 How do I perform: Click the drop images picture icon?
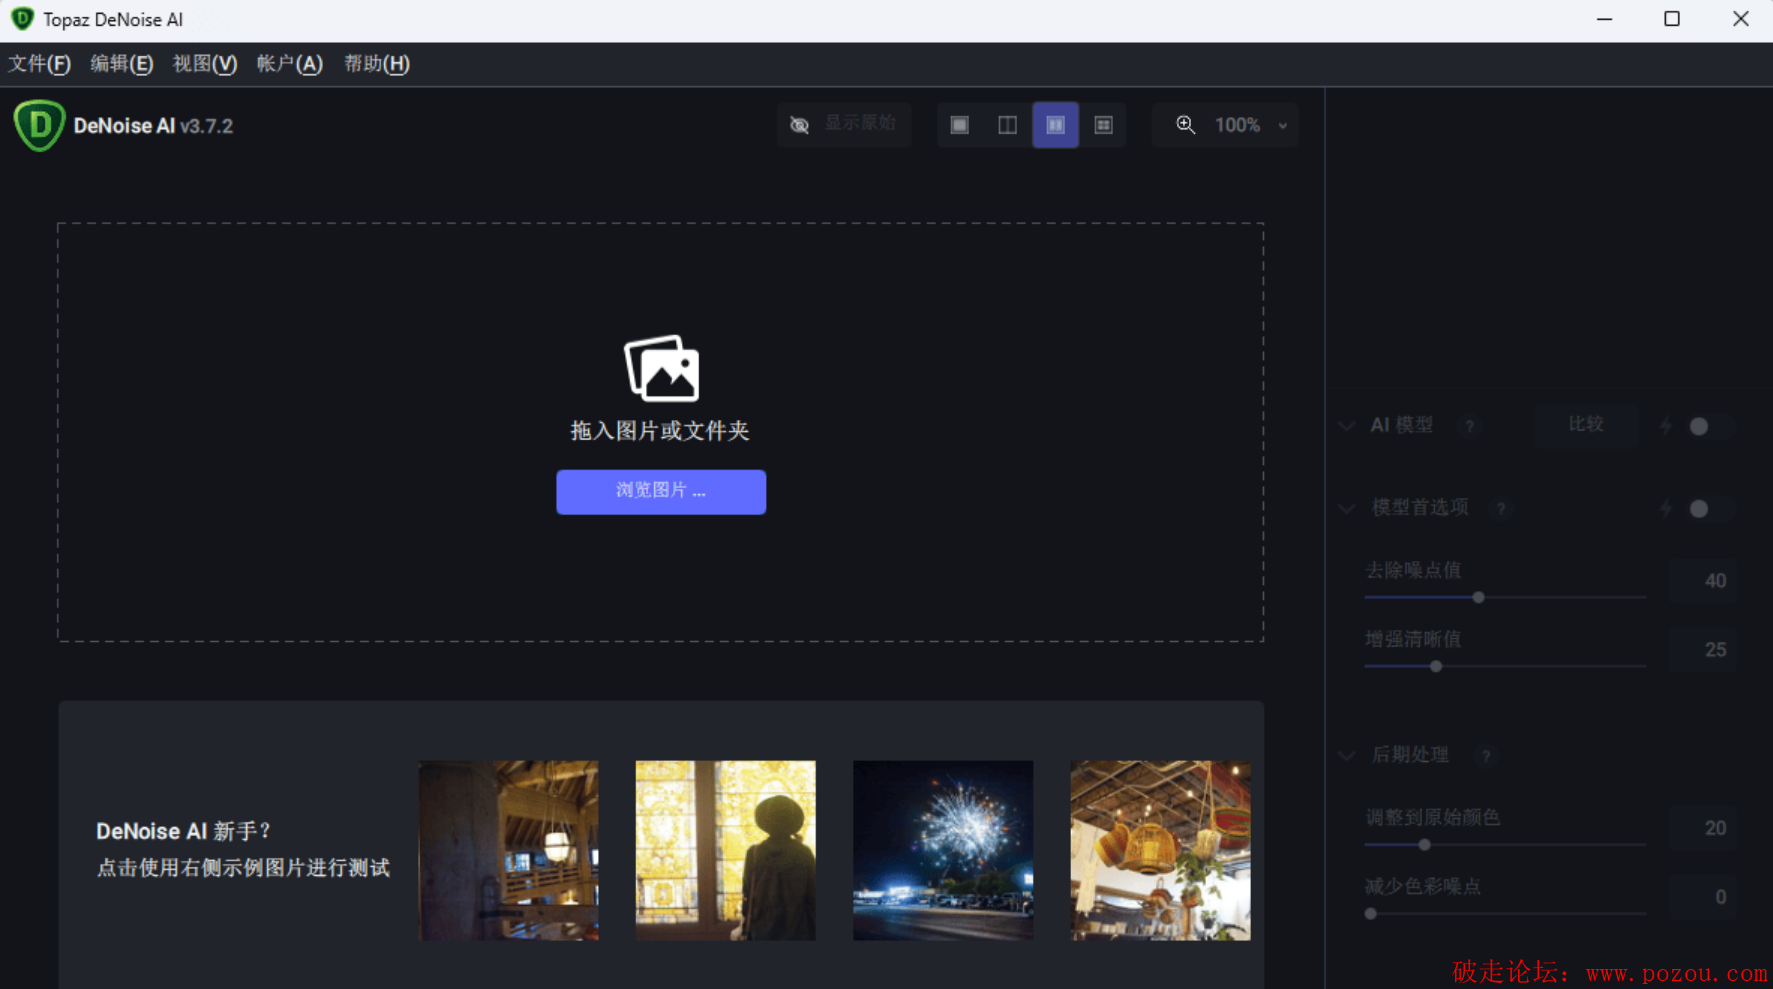661,368
